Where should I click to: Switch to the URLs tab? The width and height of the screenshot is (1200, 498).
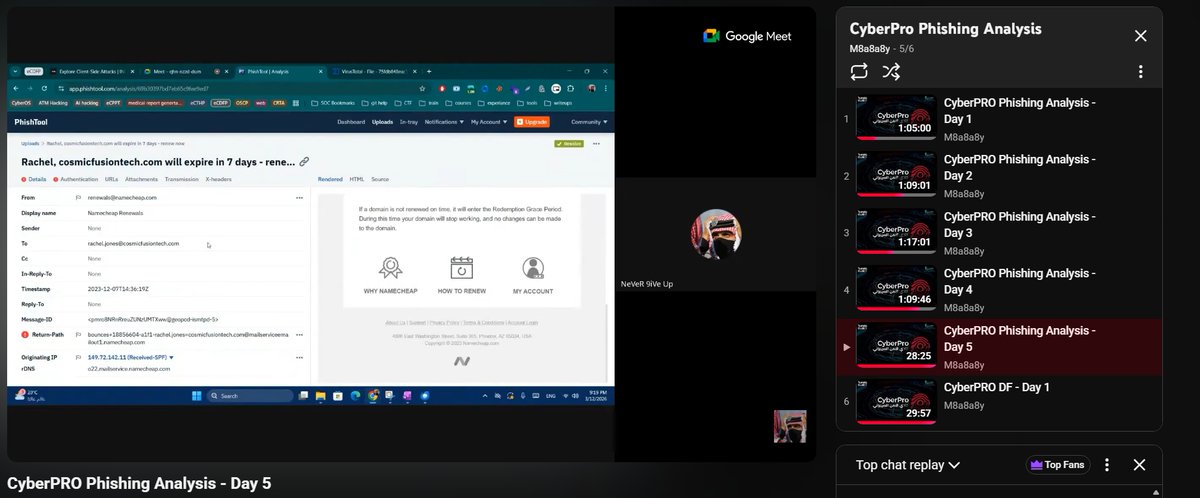111,179
